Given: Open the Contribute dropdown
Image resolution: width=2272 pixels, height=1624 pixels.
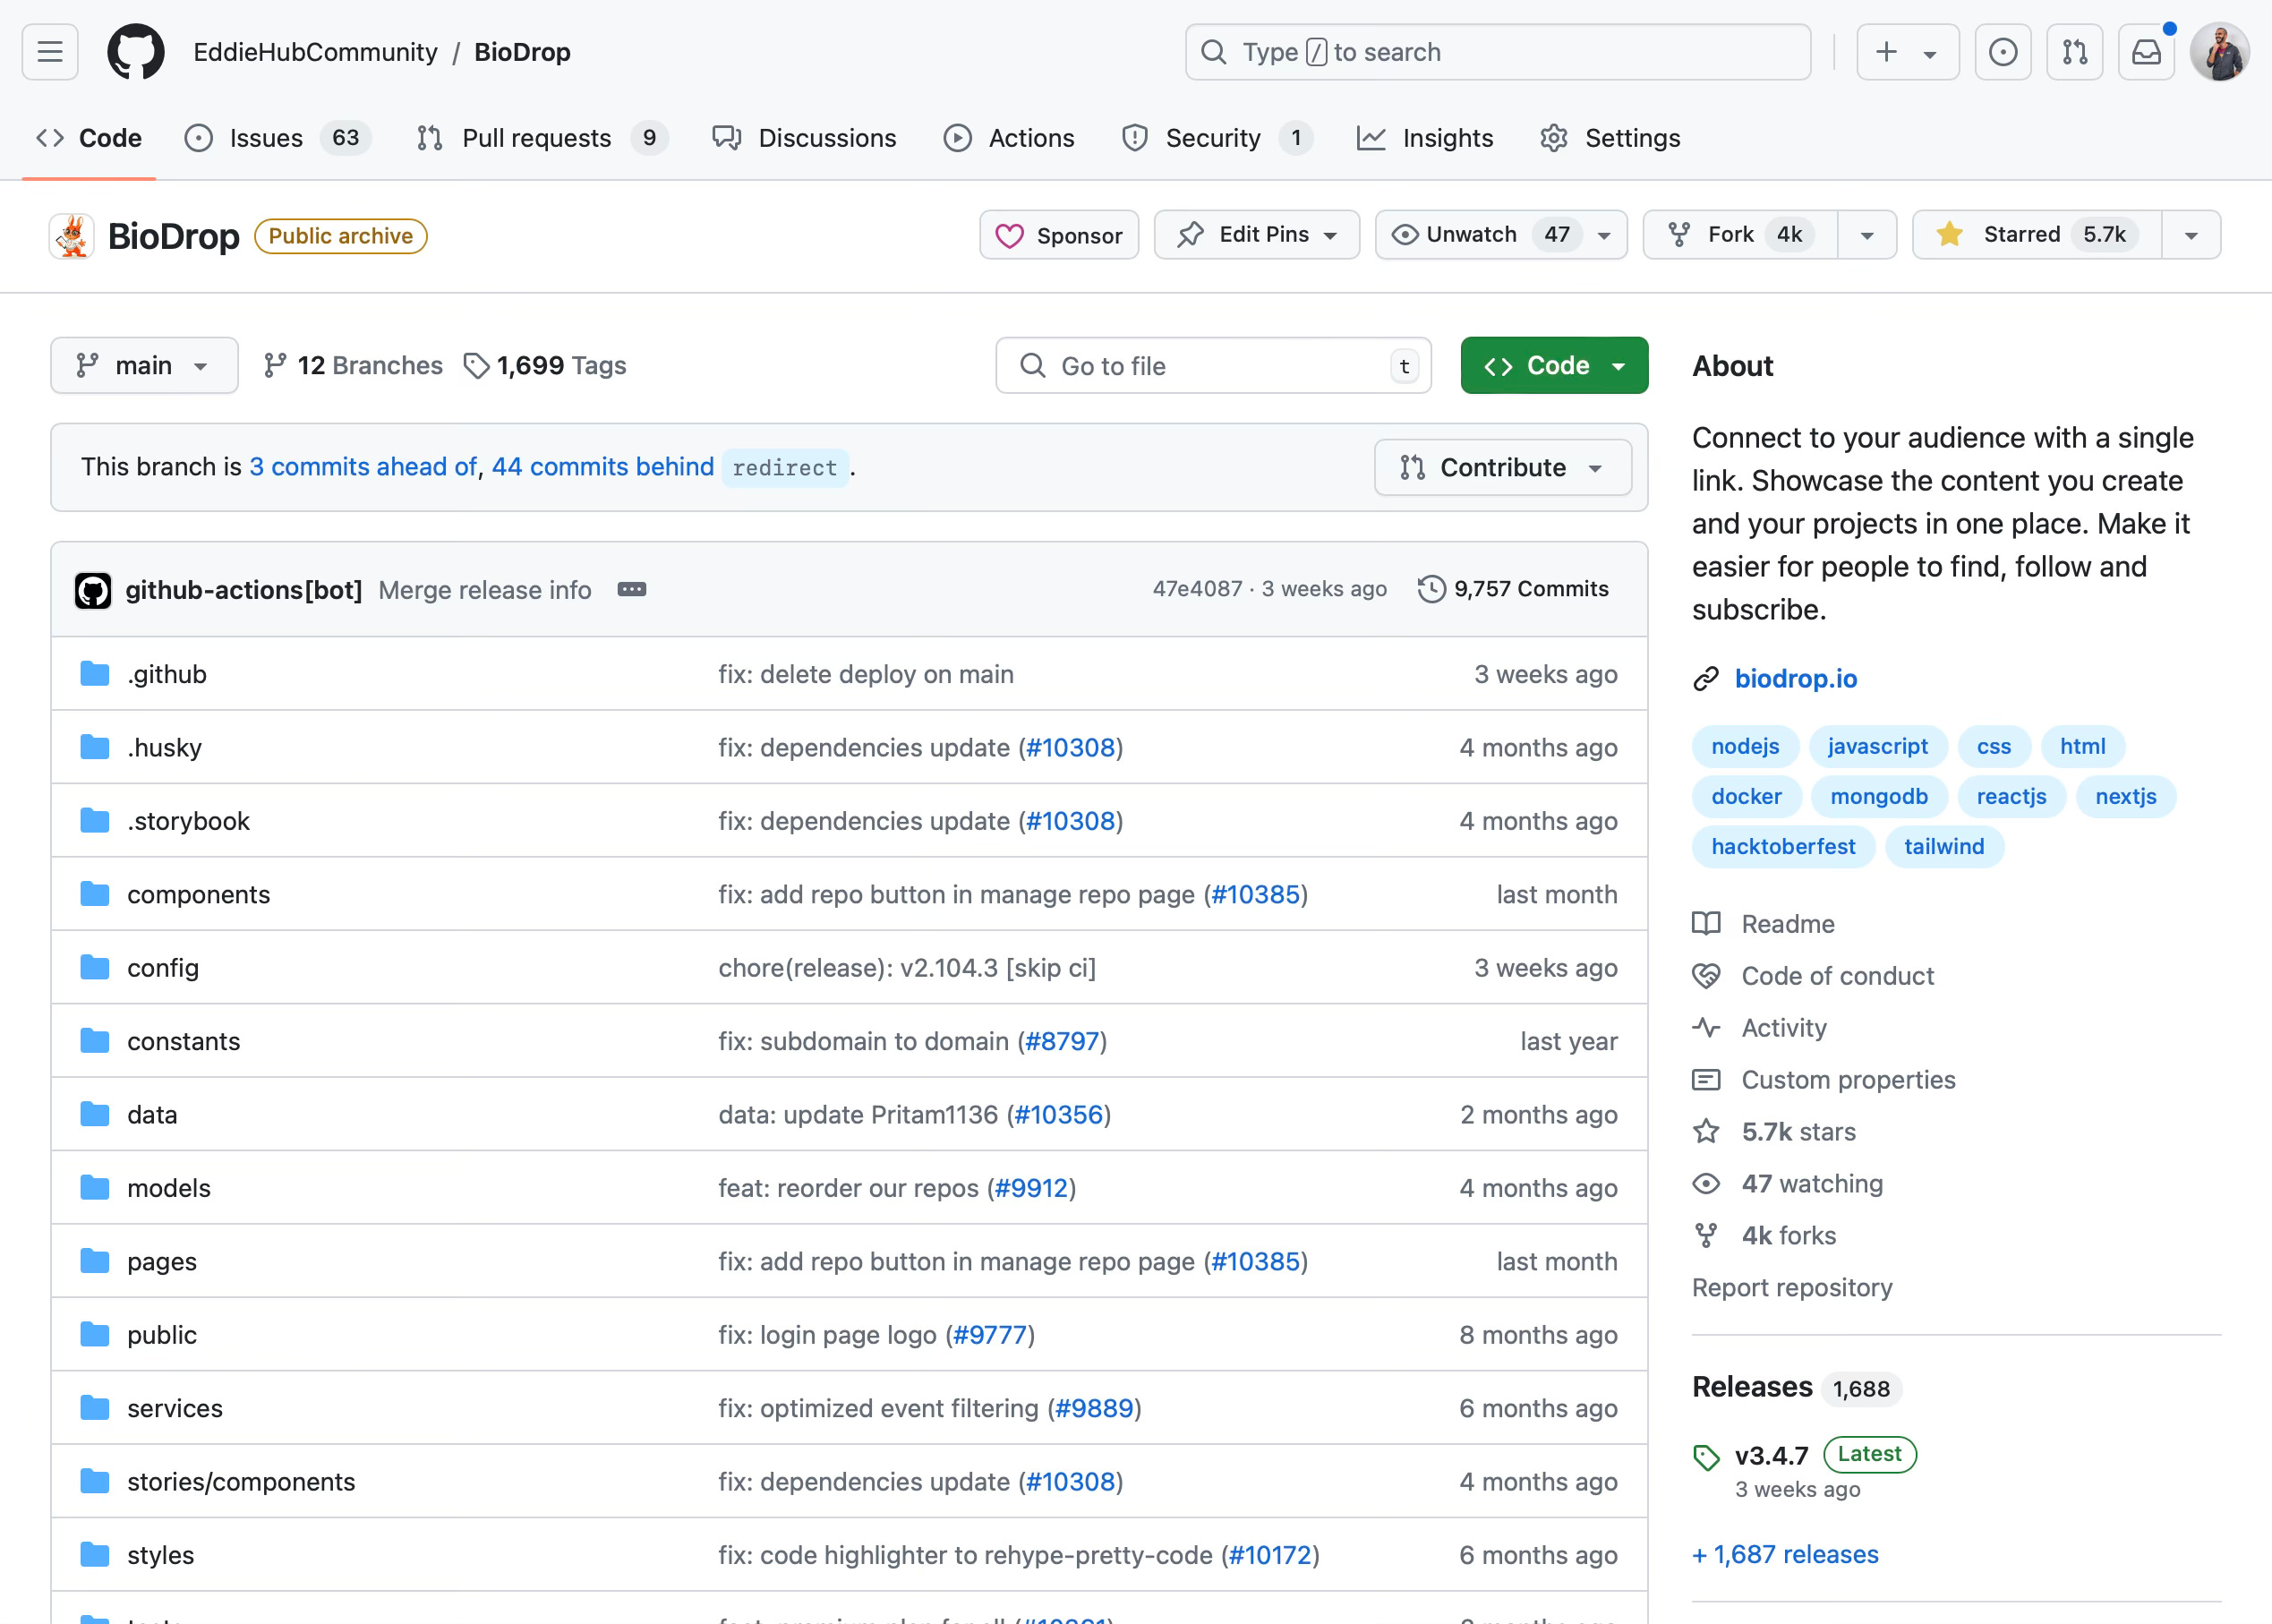Looking at the screenshot, I should [x=1503, y=468].
